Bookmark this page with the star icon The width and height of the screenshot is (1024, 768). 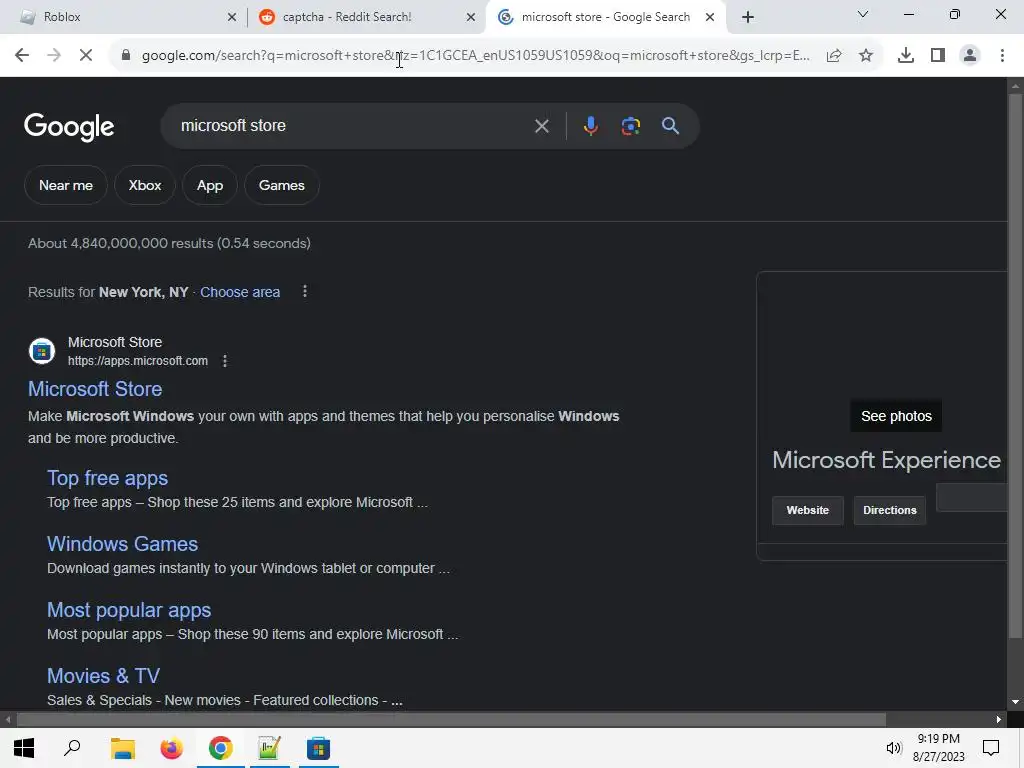tap(866, 56)
